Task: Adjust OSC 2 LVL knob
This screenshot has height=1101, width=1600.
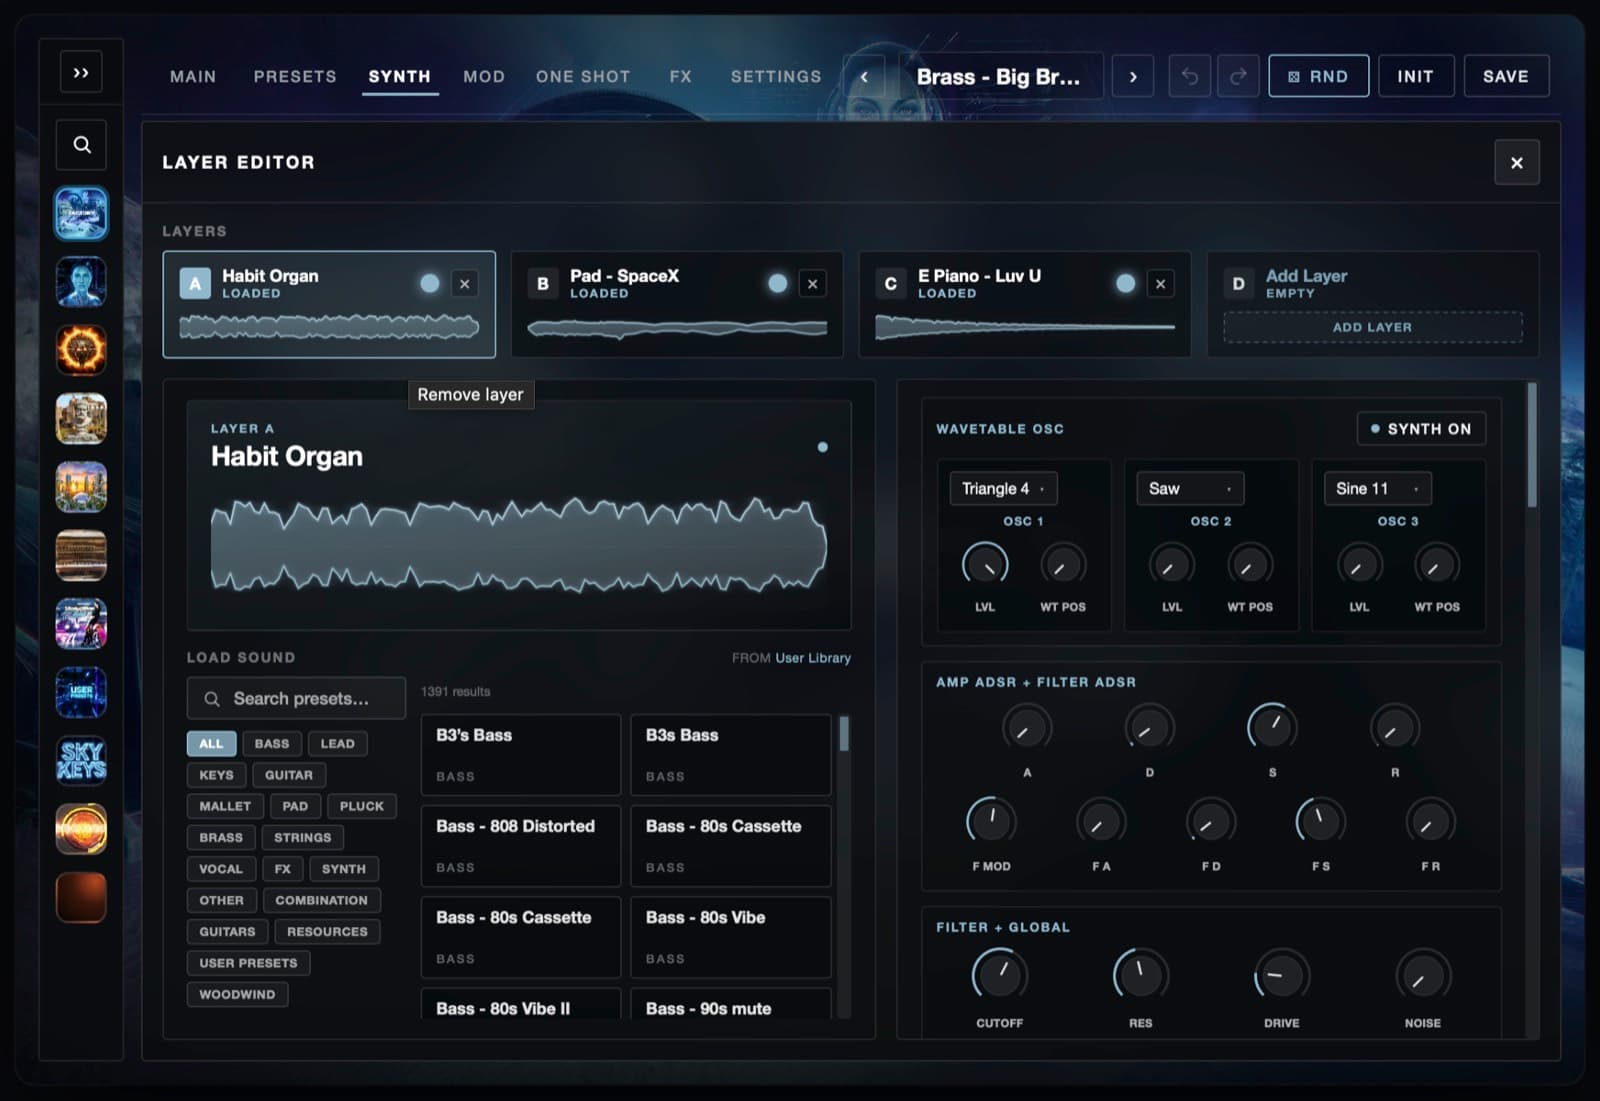Action: pos(1172,566)
